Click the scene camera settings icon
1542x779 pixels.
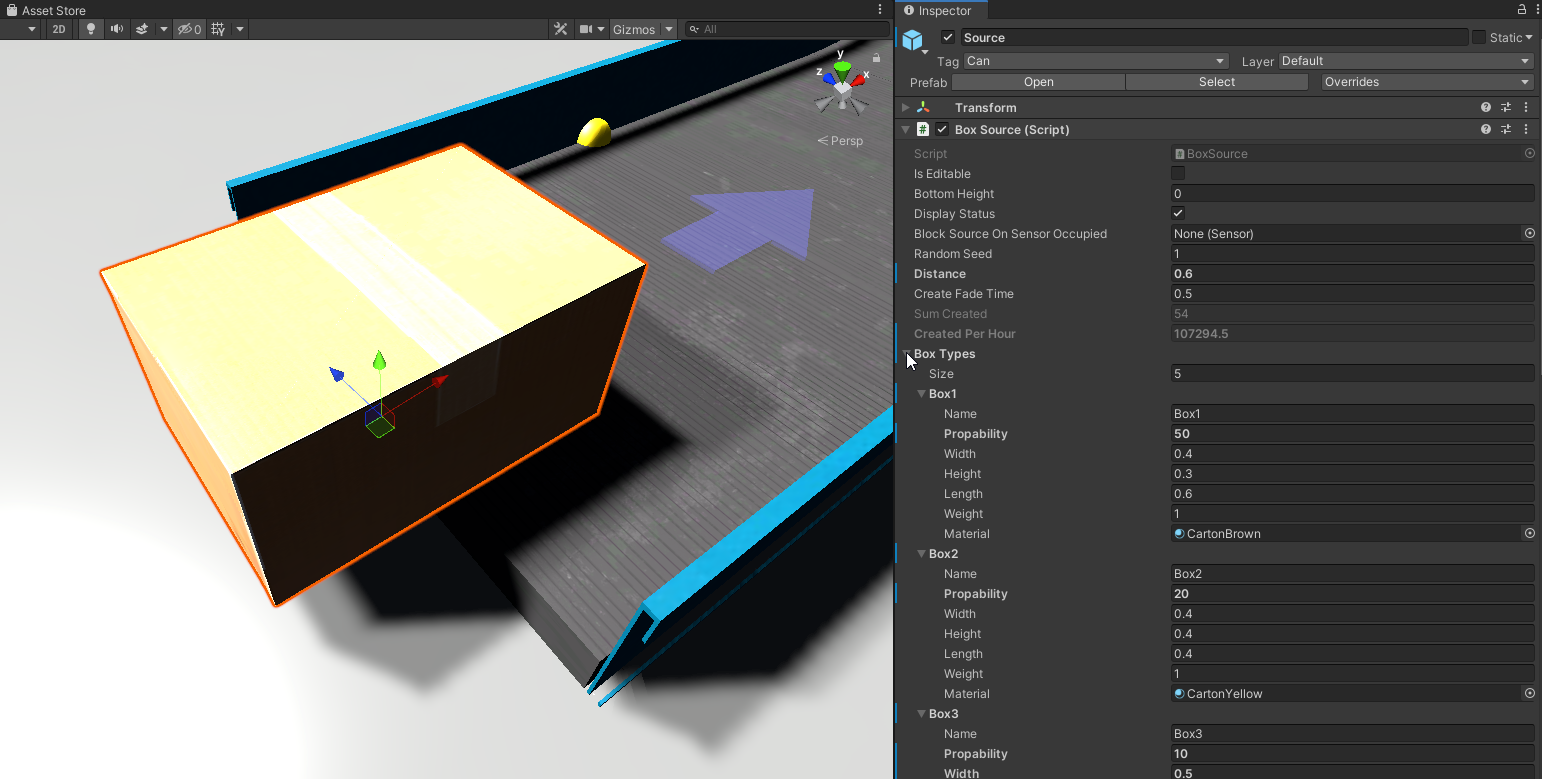click(587, 29)
